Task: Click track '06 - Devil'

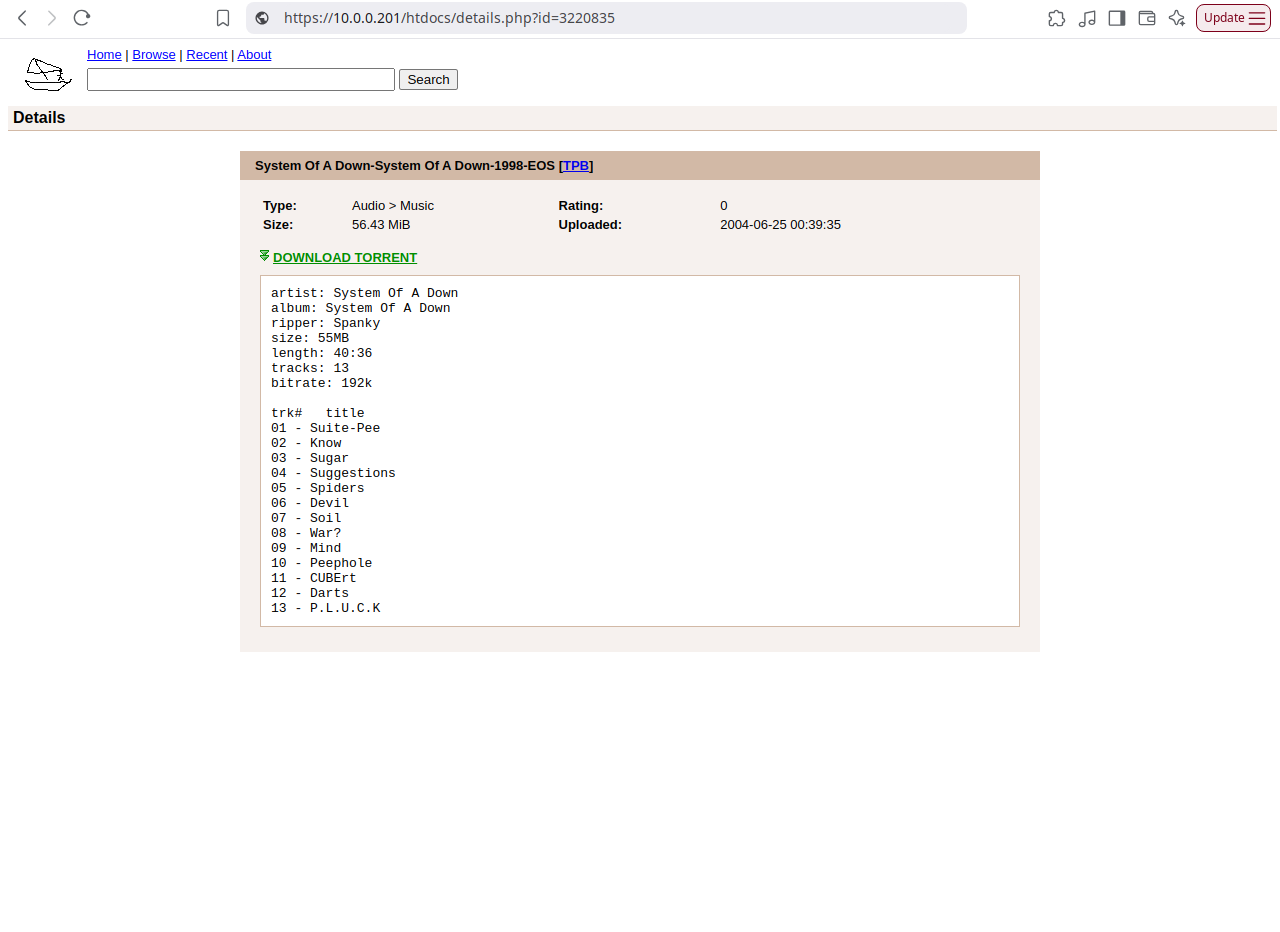Action: 310,503
